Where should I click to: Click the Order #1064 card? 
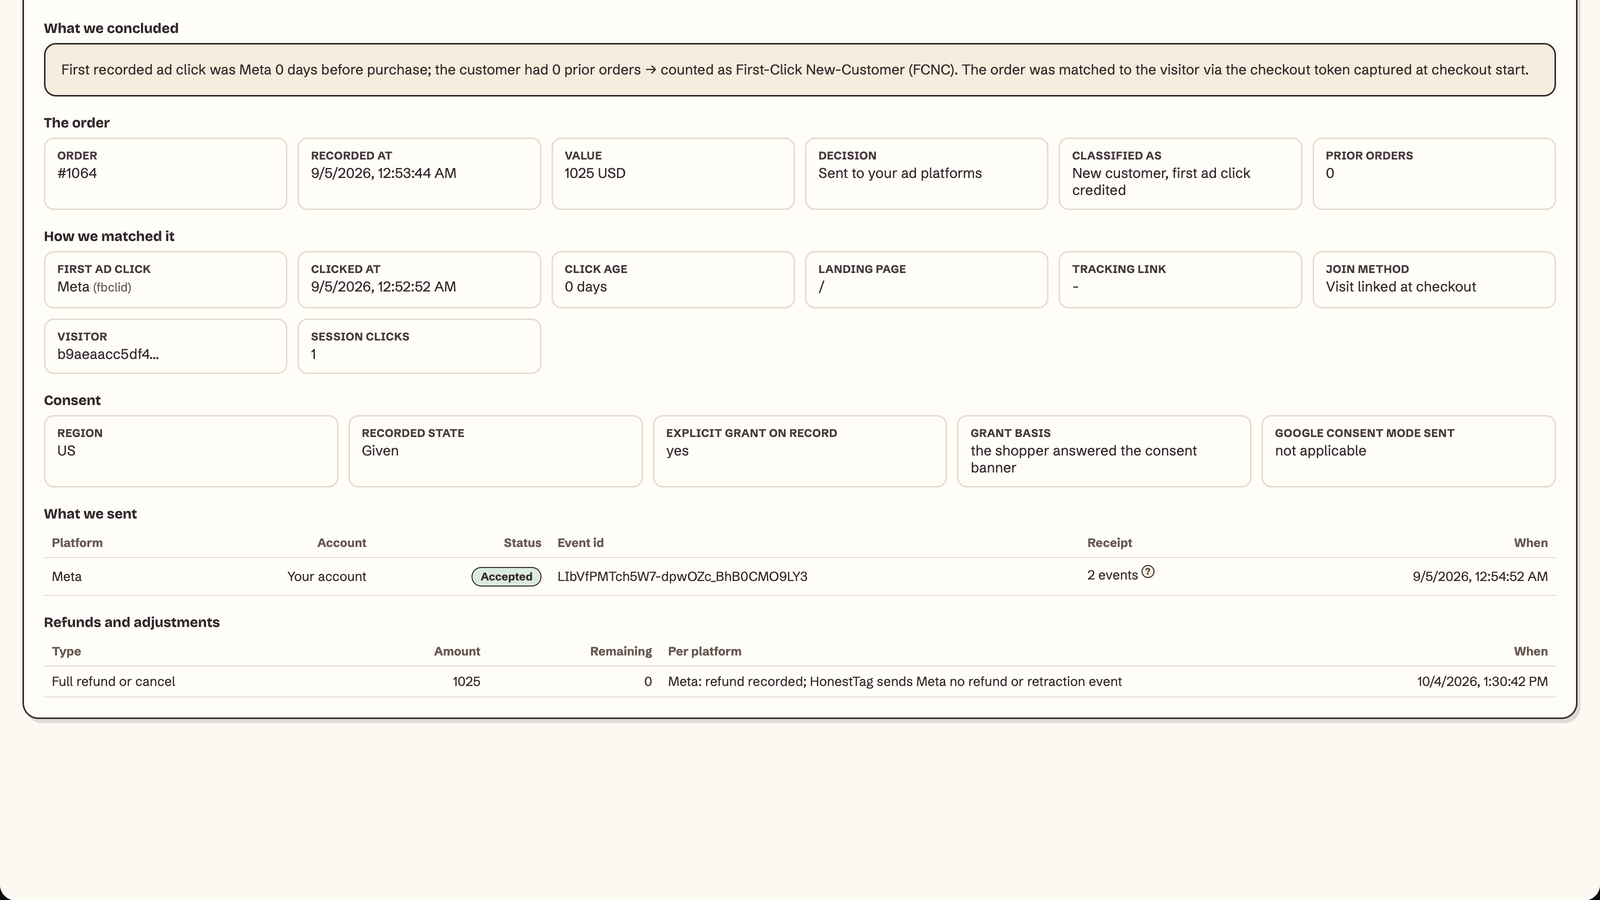pyautogui.click(x=165, y=174)
